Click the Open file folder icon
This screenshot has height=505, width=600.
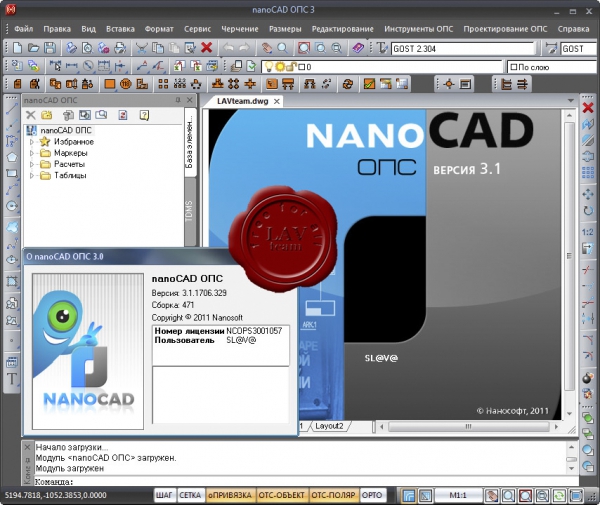pyautogui.click(x=33, y=48)
